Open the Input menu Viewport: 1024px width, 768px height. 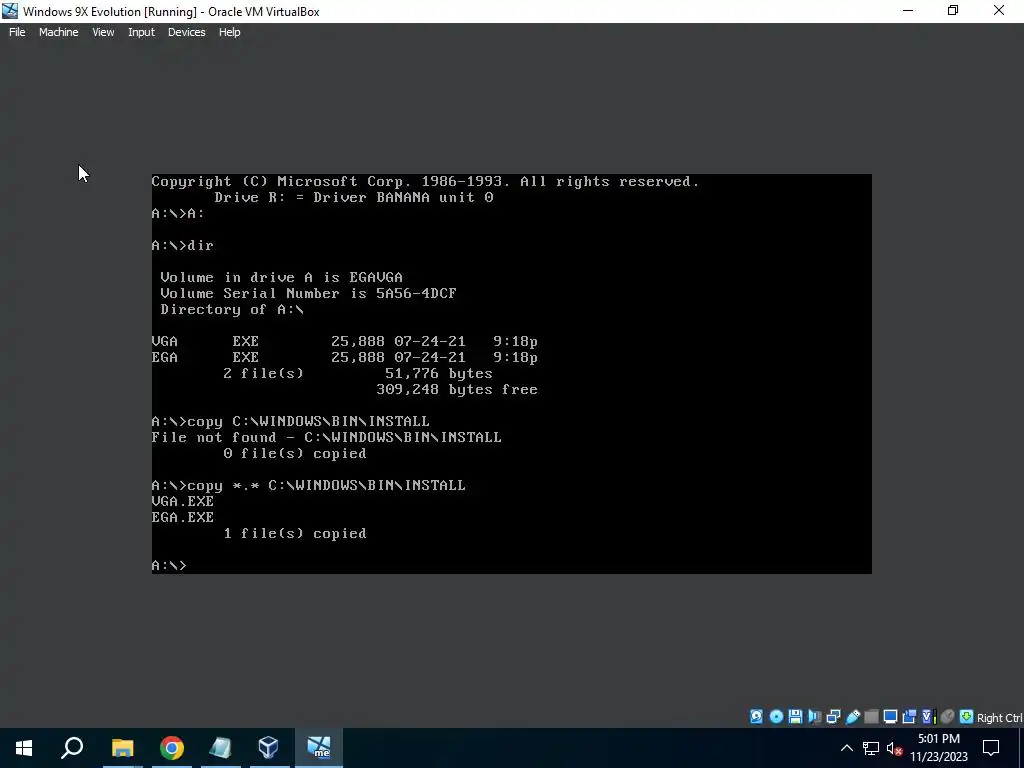point(141,32)
